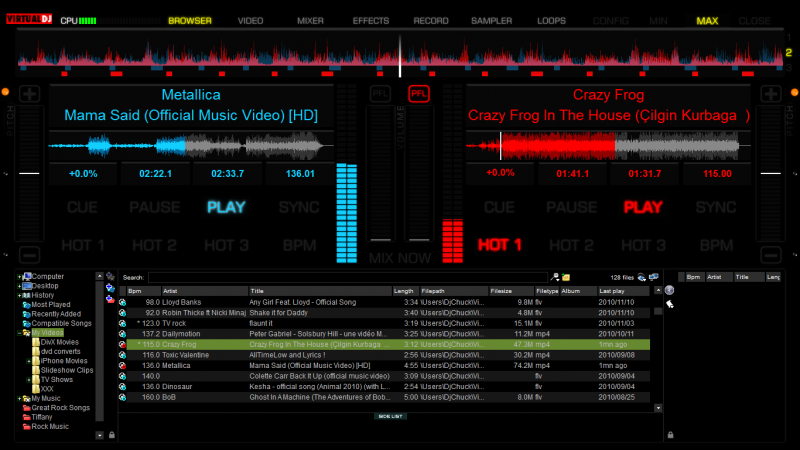This screenshot has height=450, width=800.
Task: Click folder tree scroll down arrow
Action: (99, 435)
